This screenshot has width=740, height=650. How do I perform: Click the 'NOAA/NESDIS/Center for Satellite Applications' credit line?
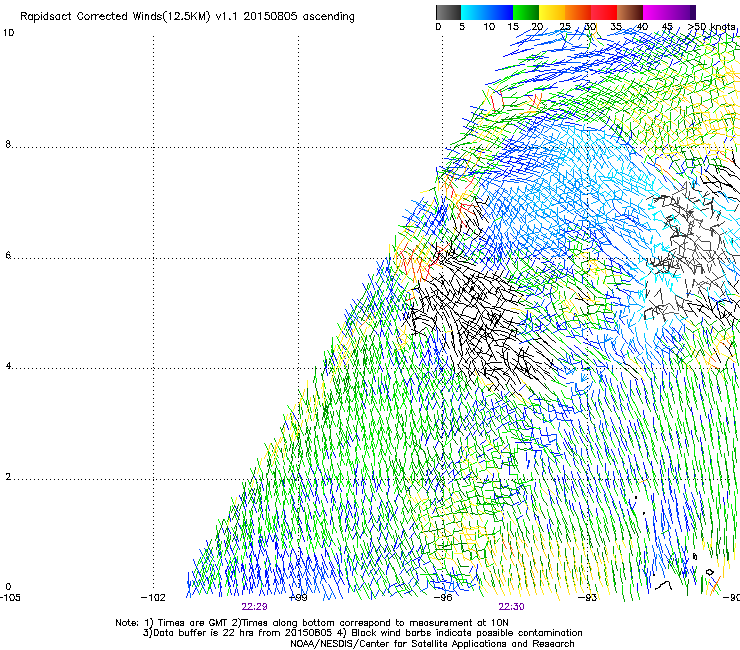432,644
